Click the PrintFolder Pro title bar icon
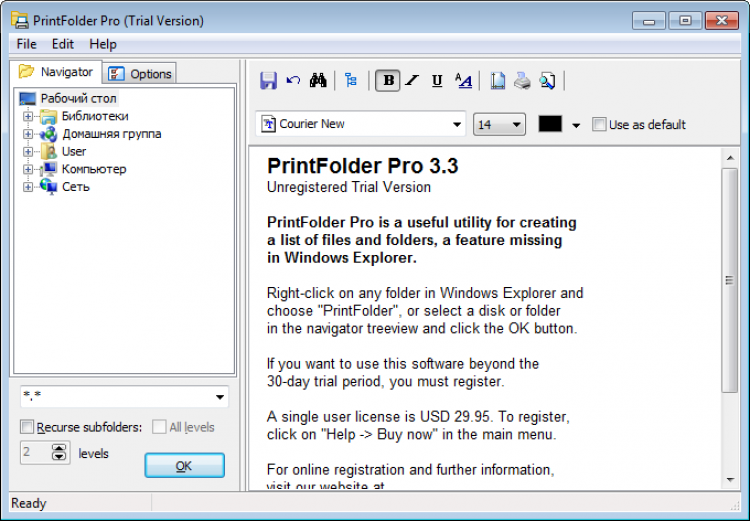This screenshot has width=750, height=521. pos(20,21)
